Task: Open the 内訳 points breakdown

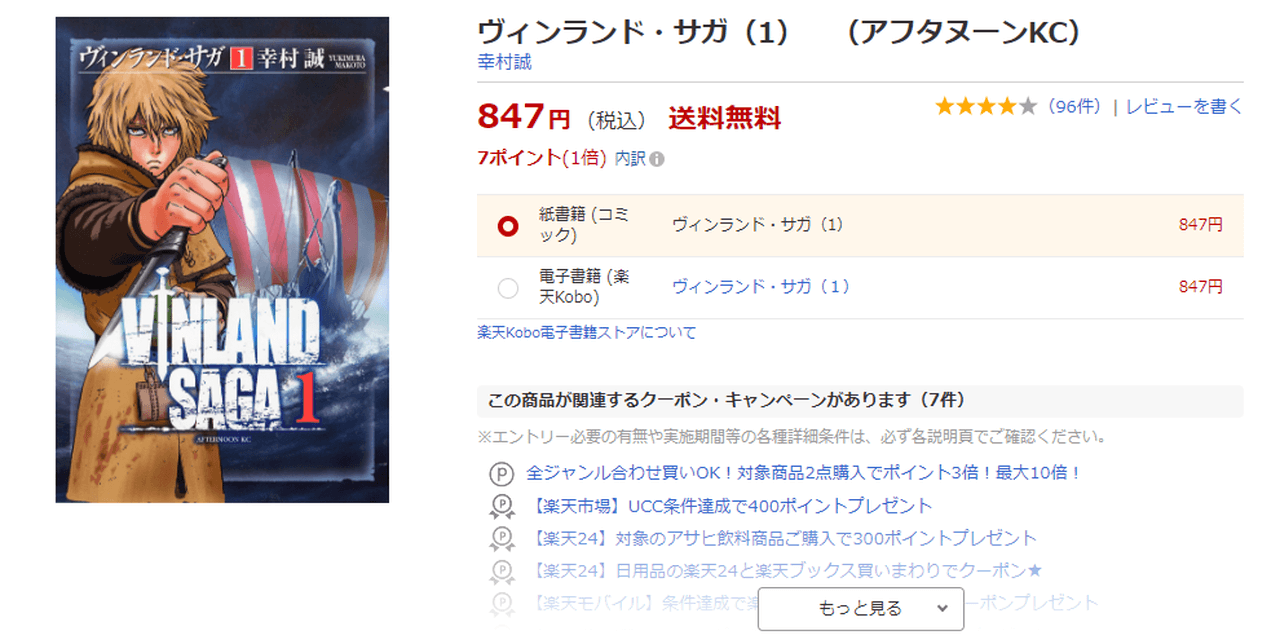Action: [x=630, y=159]
